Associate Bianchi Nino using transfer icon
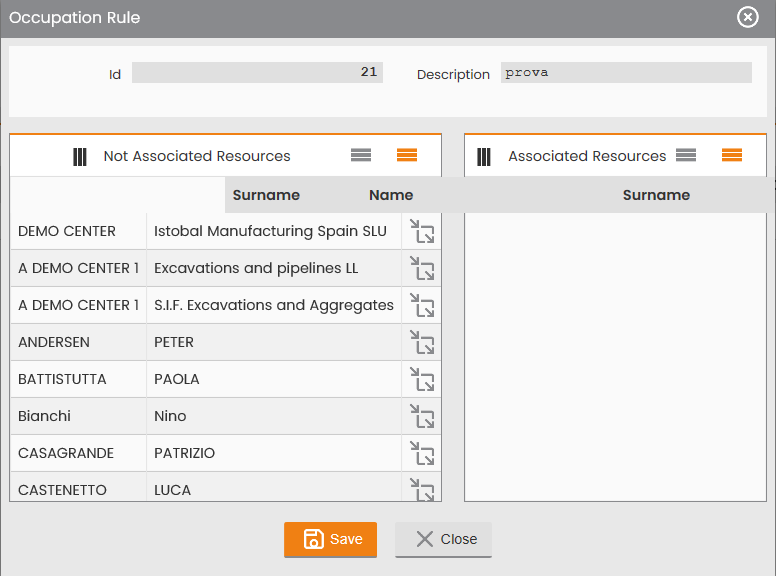The height and width of the screenshot is (576, 776). [x=422, y=416]
